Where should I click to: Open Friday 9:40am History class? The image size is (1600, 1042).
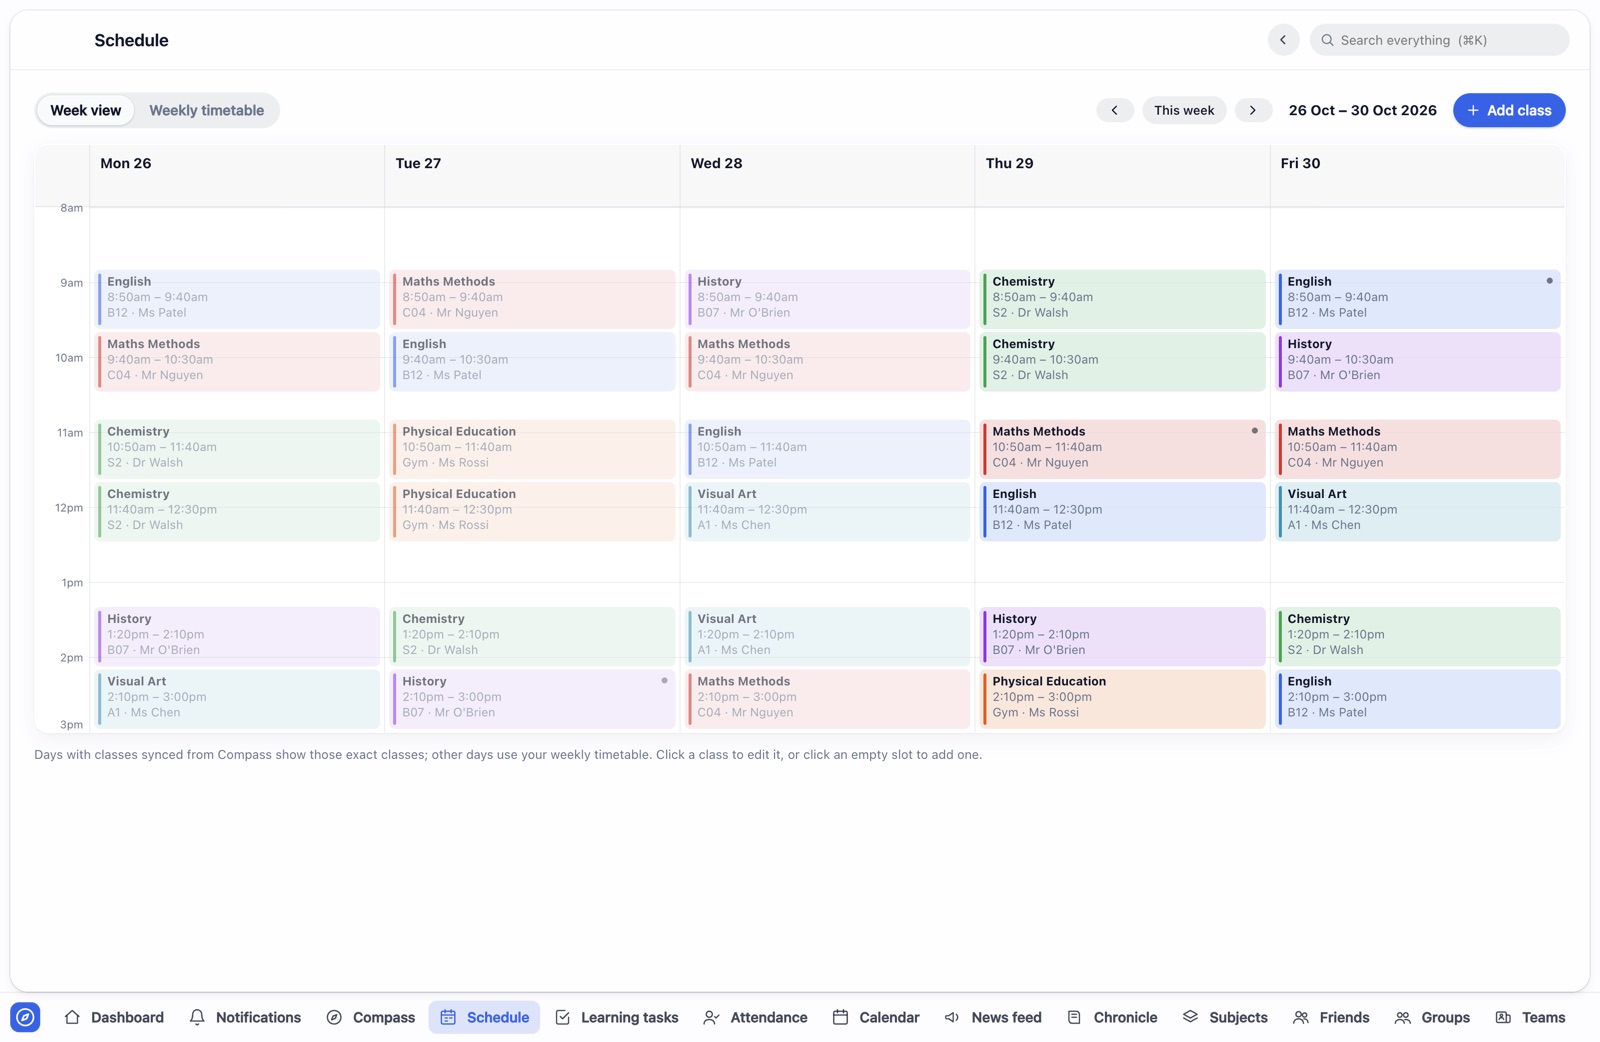click(x=1418, y=360)
